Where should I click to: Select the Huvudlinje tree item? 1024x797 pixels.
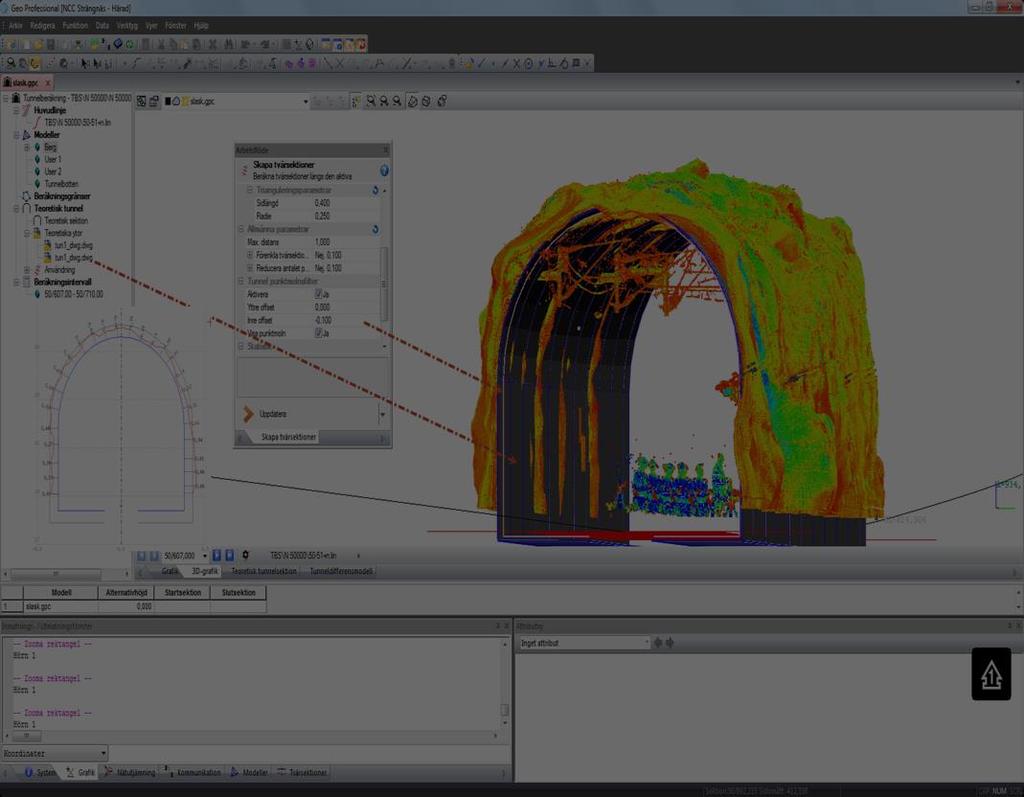click(50, 110)
